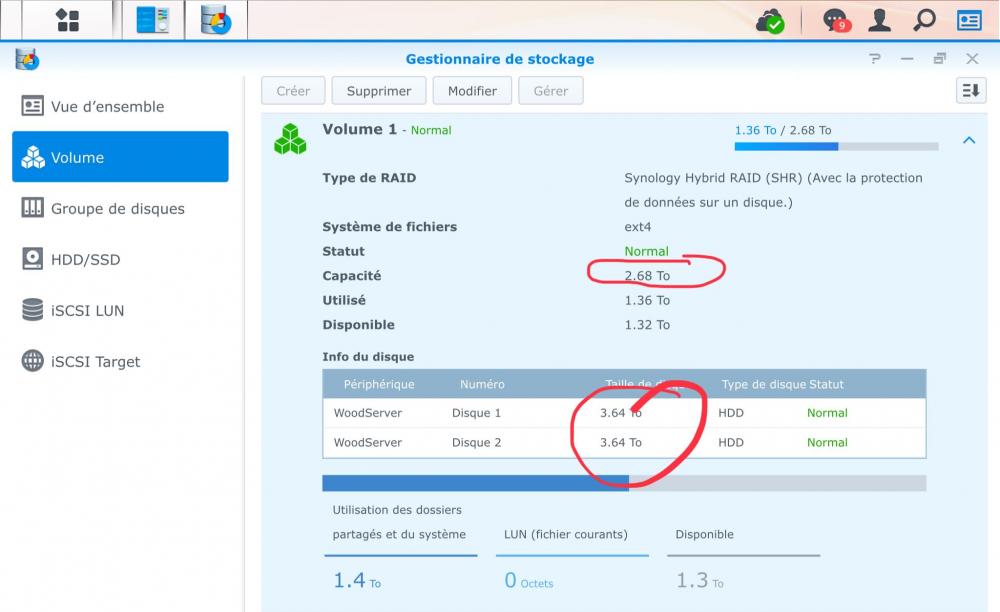This screenshot has height=612, width=1000.
Task: Click the Volume 1 title
Action: point(359,129)
